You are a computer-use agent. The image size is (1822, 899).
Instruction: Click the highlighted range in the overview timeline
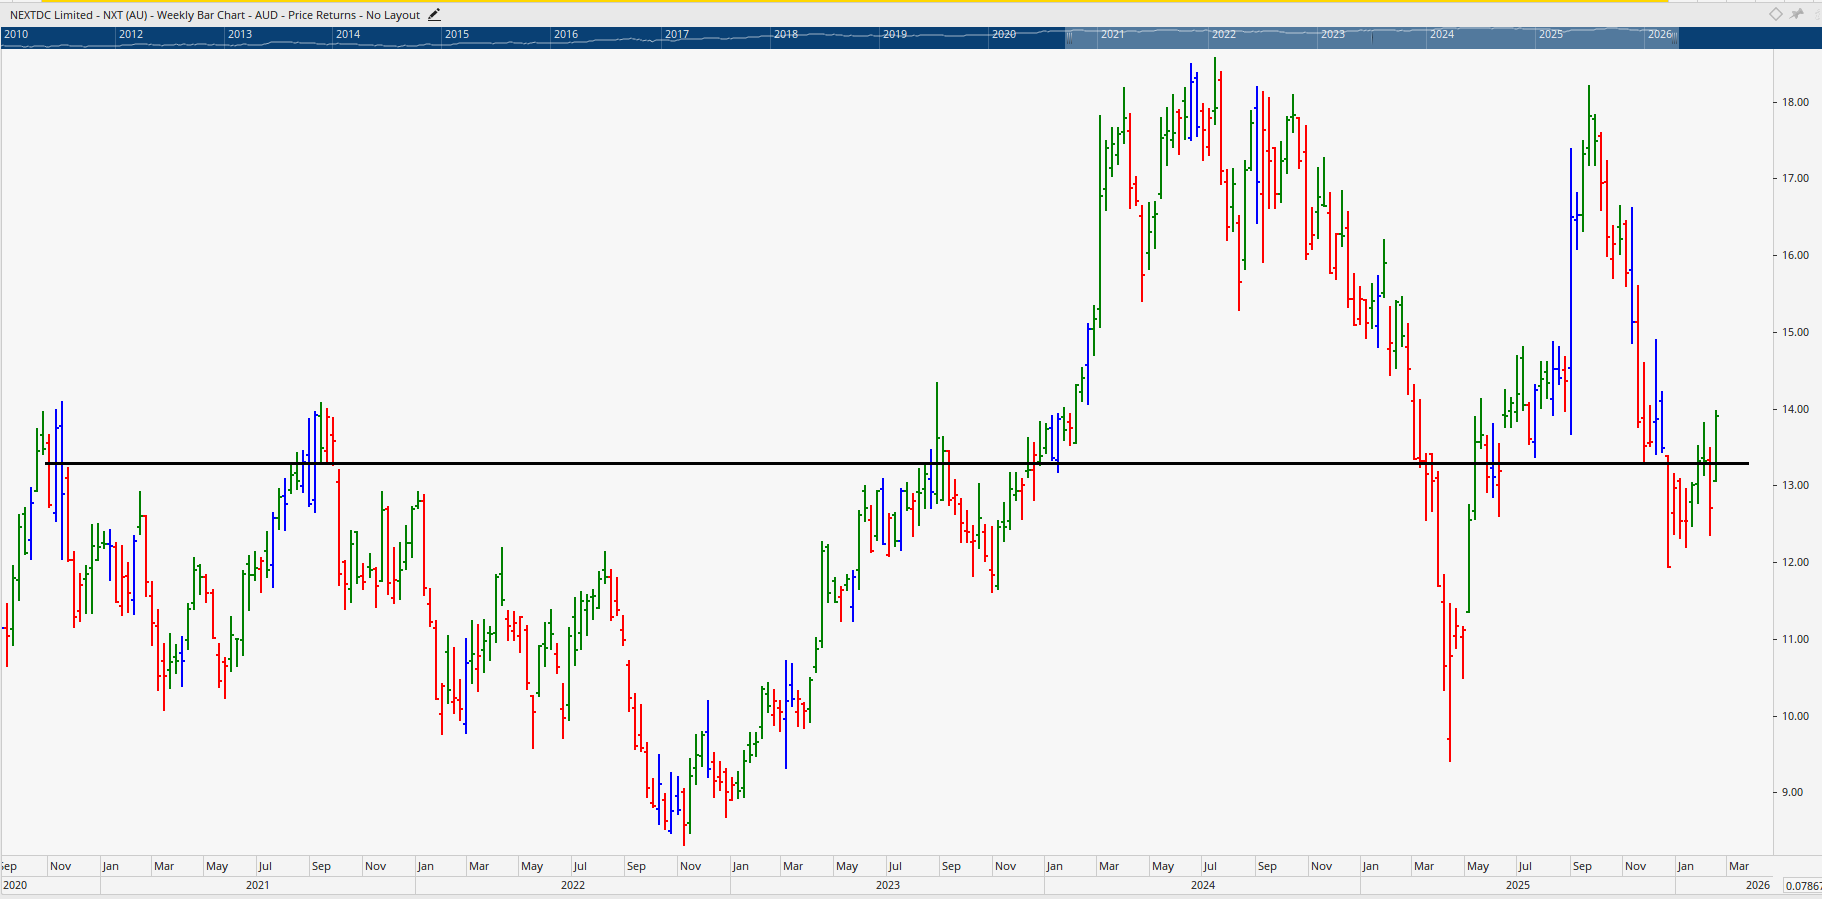pos(1370,38)
